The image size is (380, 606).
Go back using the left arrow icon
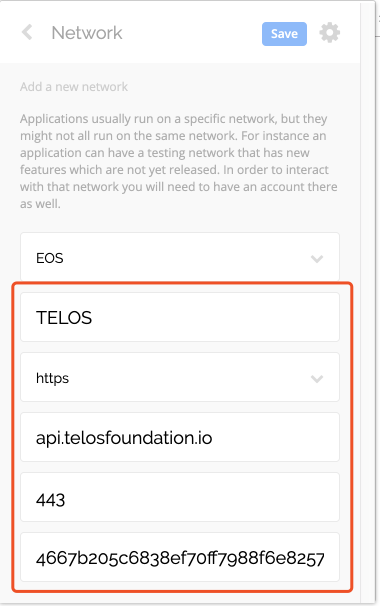coord(27,32)
